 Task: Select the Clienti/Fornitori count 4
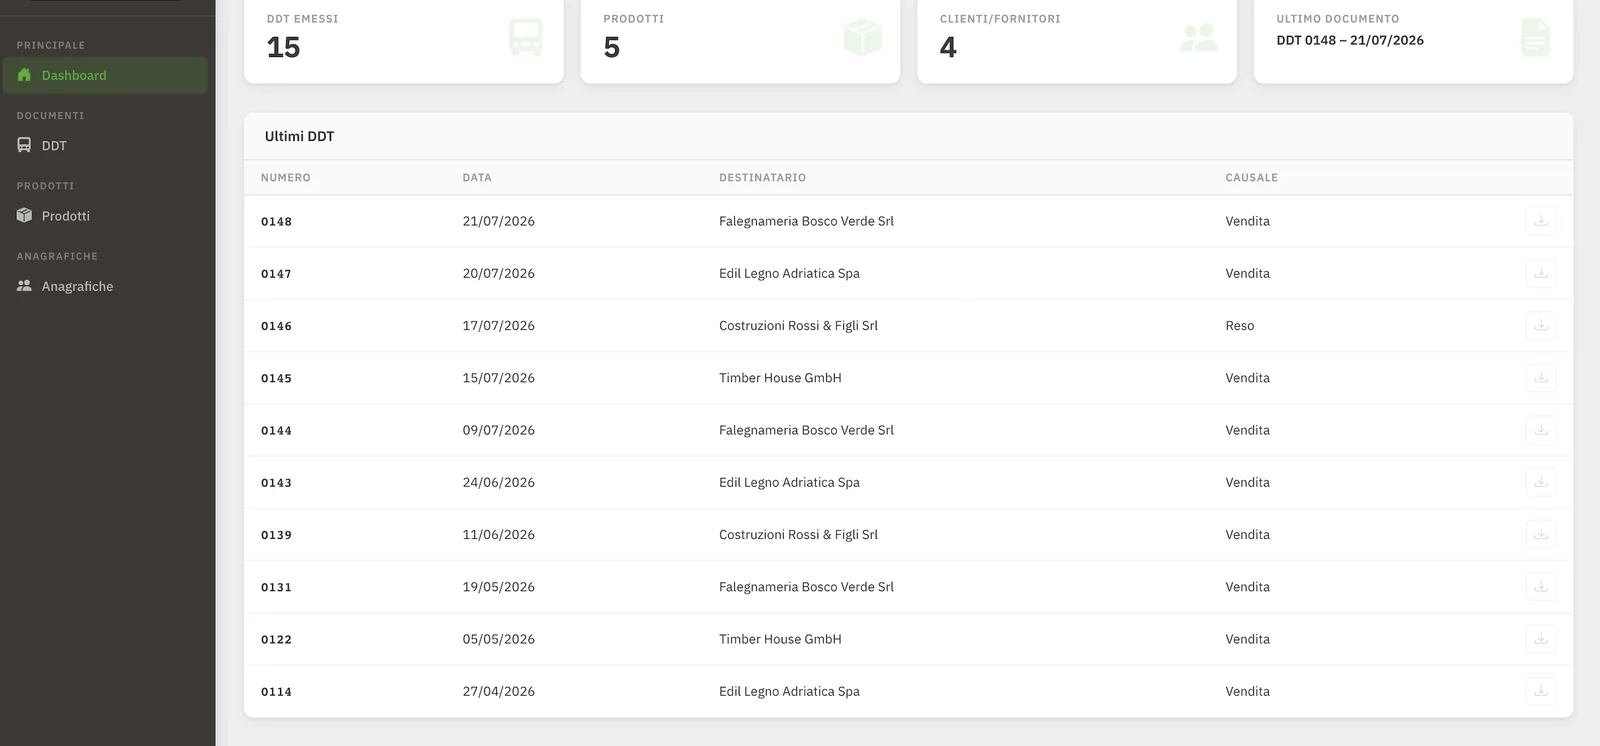(x=948, y=47)
